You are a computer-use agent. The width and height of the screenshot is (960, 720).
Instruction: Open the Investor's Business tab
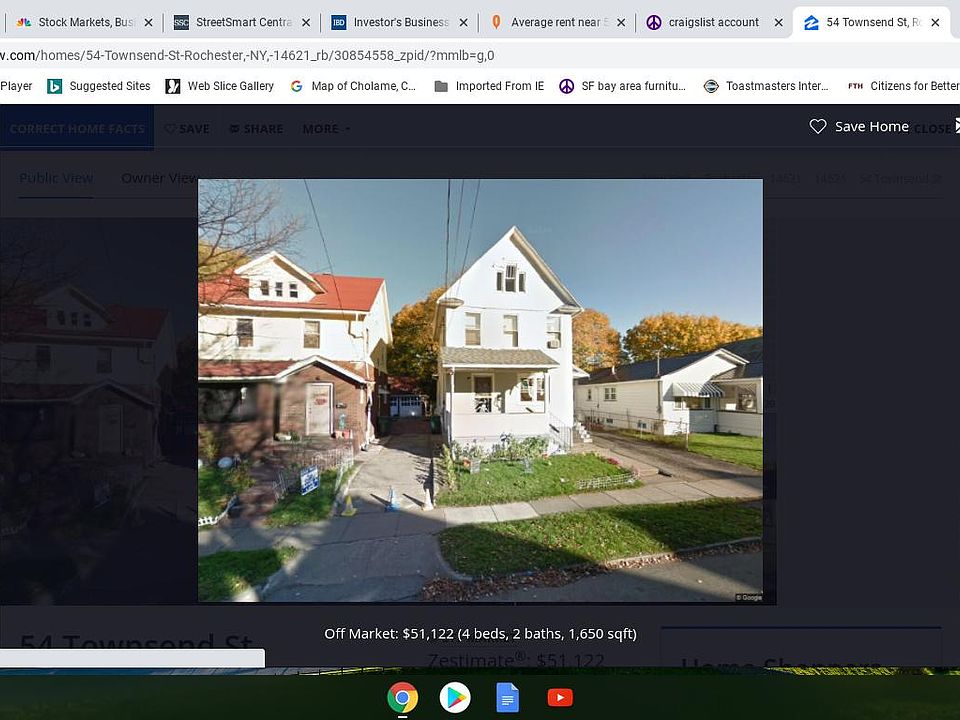[x=399, y=23]
